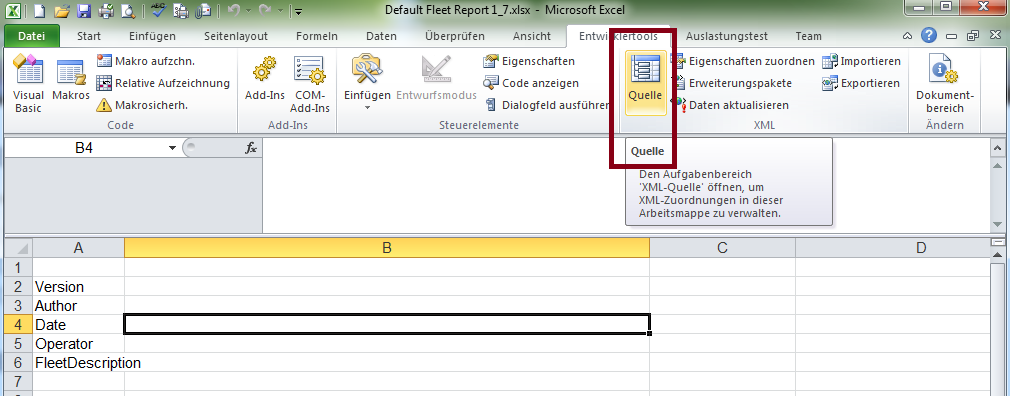Save the workbook via quick access

click(x=84, y=10)
